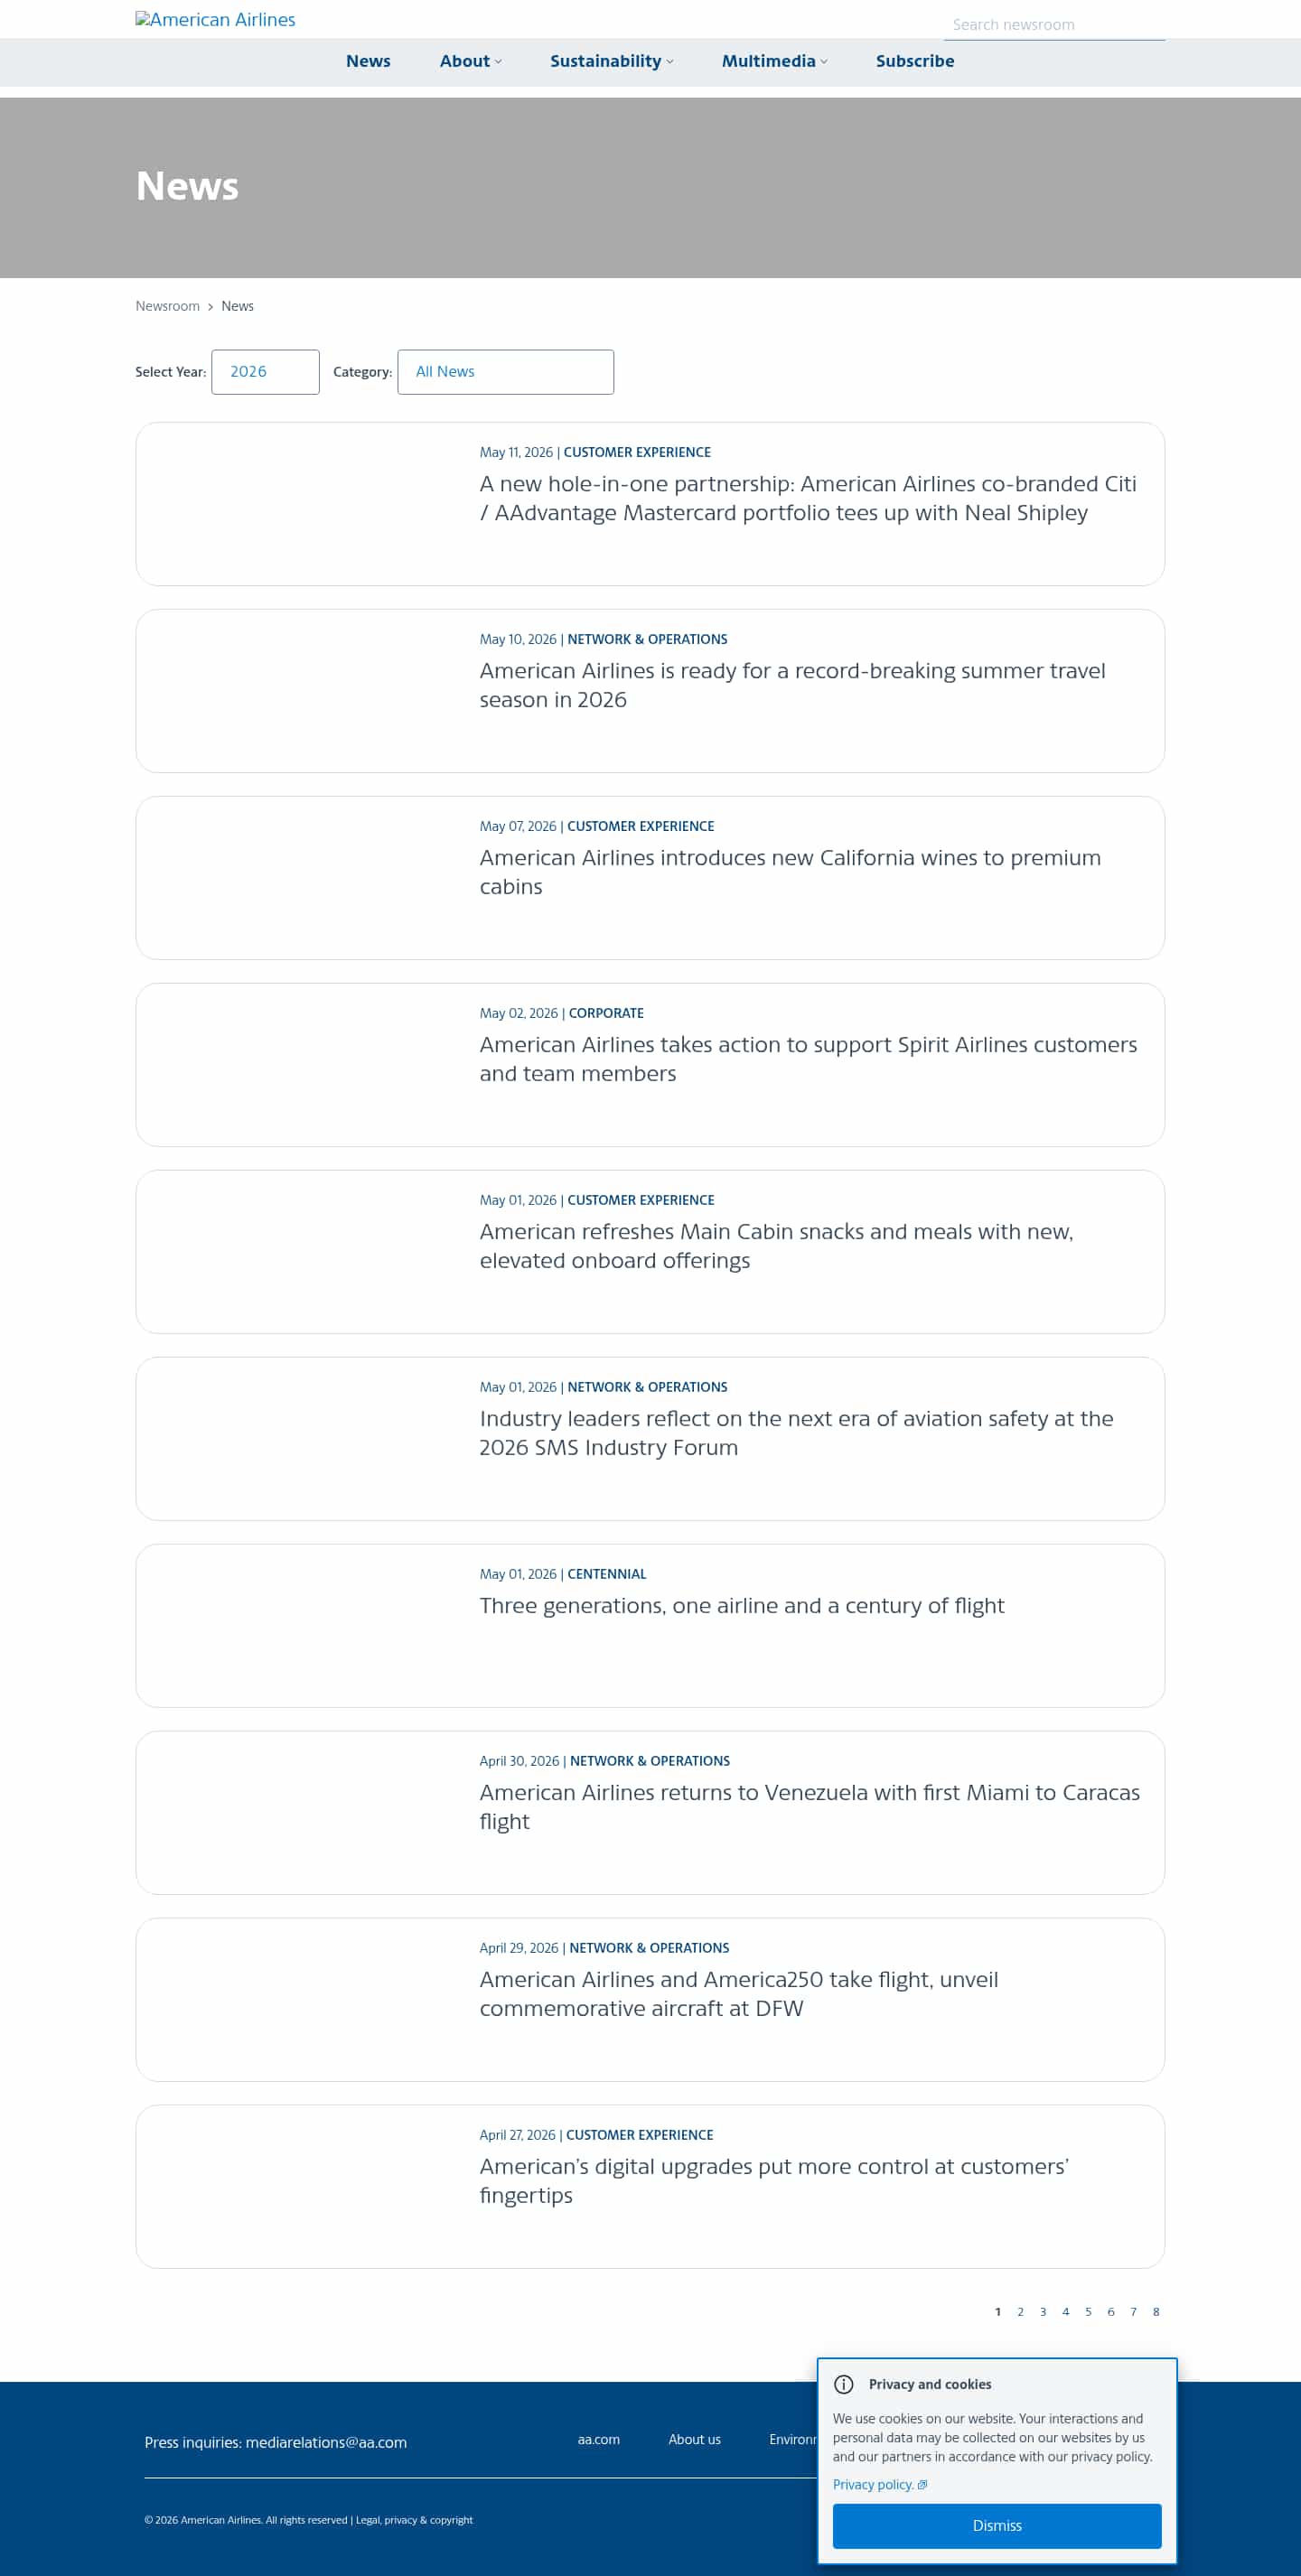Expand the Sustainability menu

[611, 61]
